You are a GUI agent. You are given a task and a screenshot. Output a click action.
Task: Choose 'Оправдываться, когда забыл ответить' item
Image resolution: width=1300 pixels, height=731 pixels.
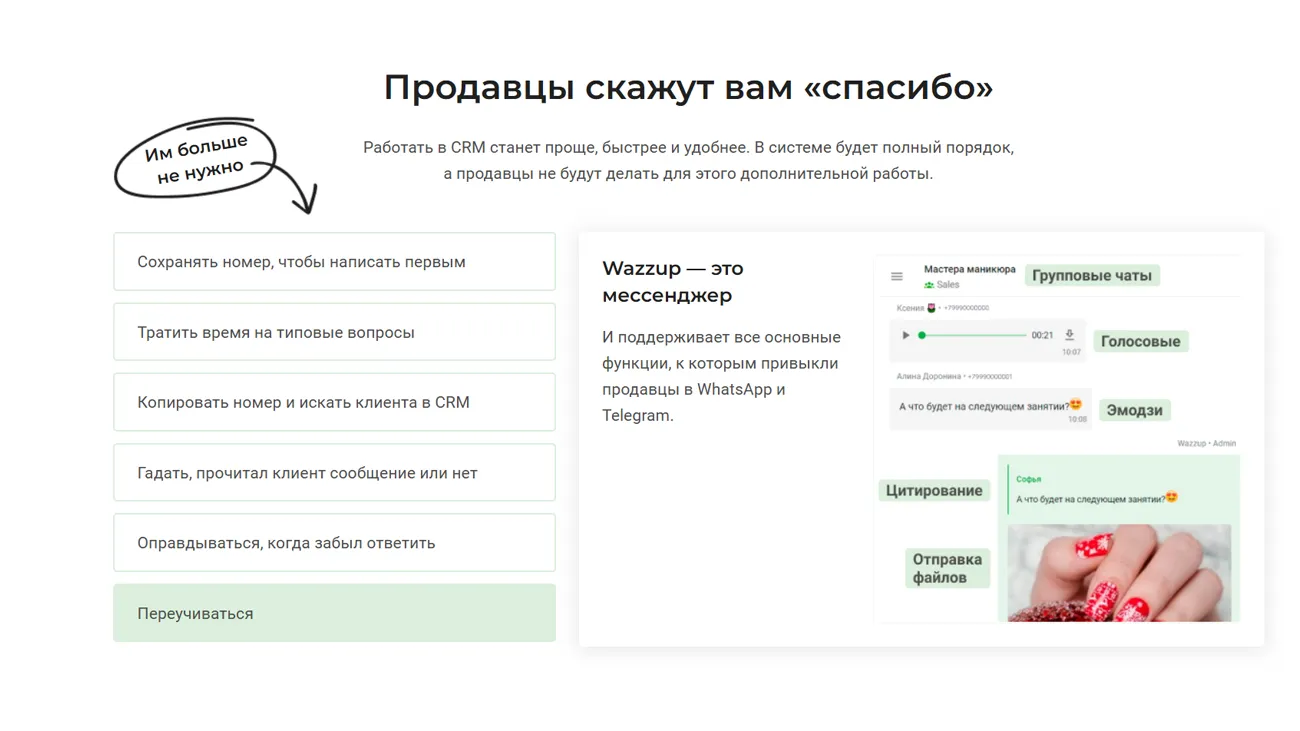334,543
